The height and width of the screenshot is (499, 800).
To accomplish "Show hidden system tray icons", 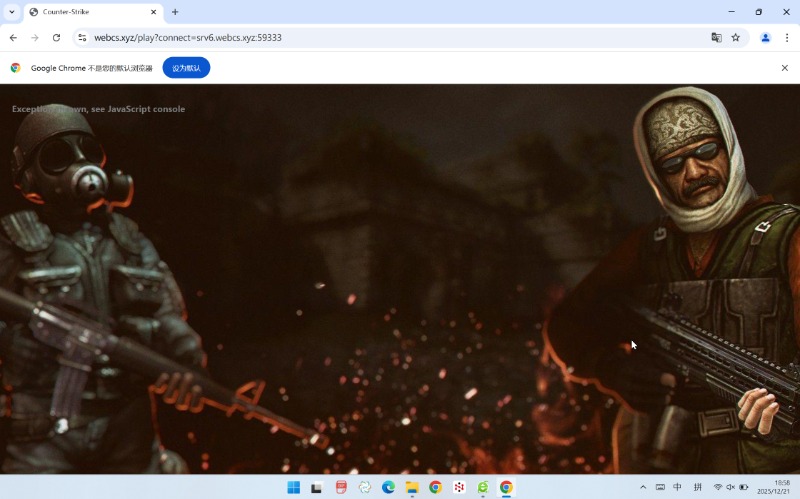I will [643, 487].
